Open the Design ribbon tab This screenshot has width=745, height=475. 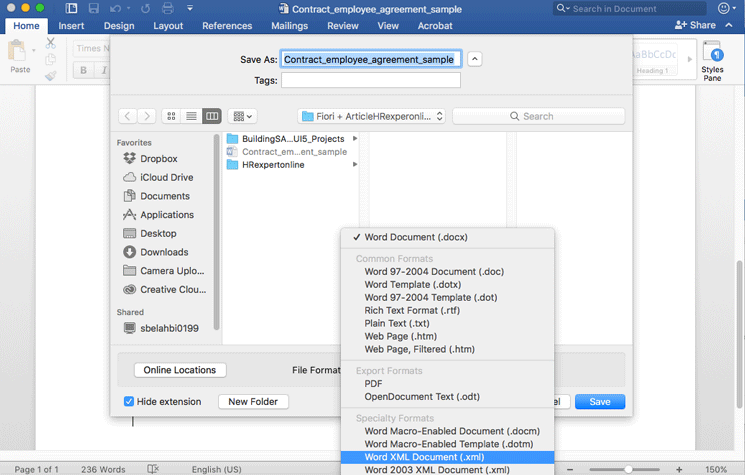119,26
